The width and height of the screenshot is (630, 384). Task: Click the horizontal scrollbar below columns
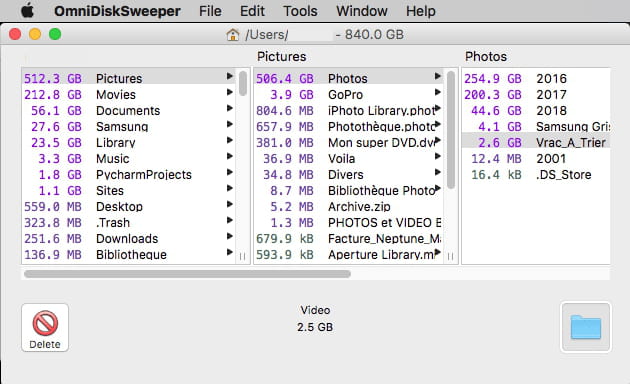pyautogui.click(x=187, y=274)
